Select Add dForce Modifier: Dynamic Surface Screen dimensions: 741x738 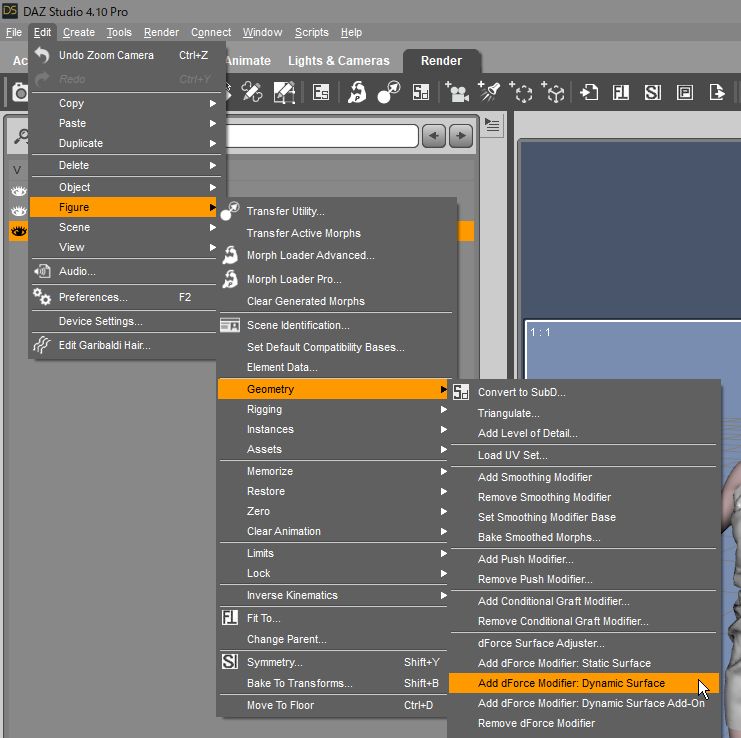pos(584,683)
